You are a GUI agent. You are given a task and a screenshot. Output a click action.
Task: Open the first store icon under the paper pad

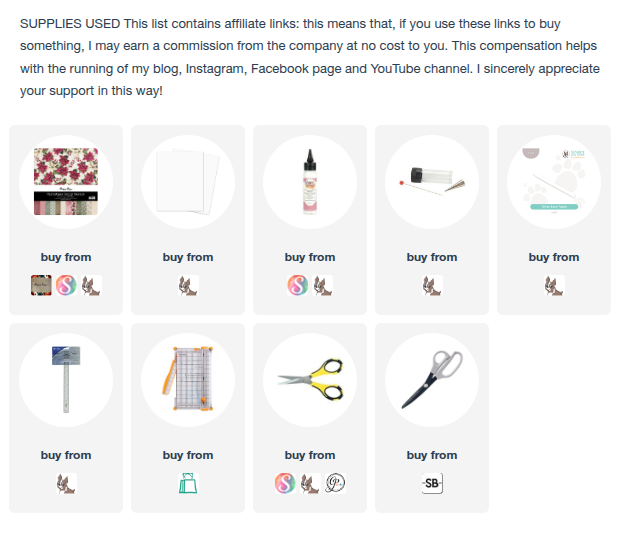click(41, 286)
